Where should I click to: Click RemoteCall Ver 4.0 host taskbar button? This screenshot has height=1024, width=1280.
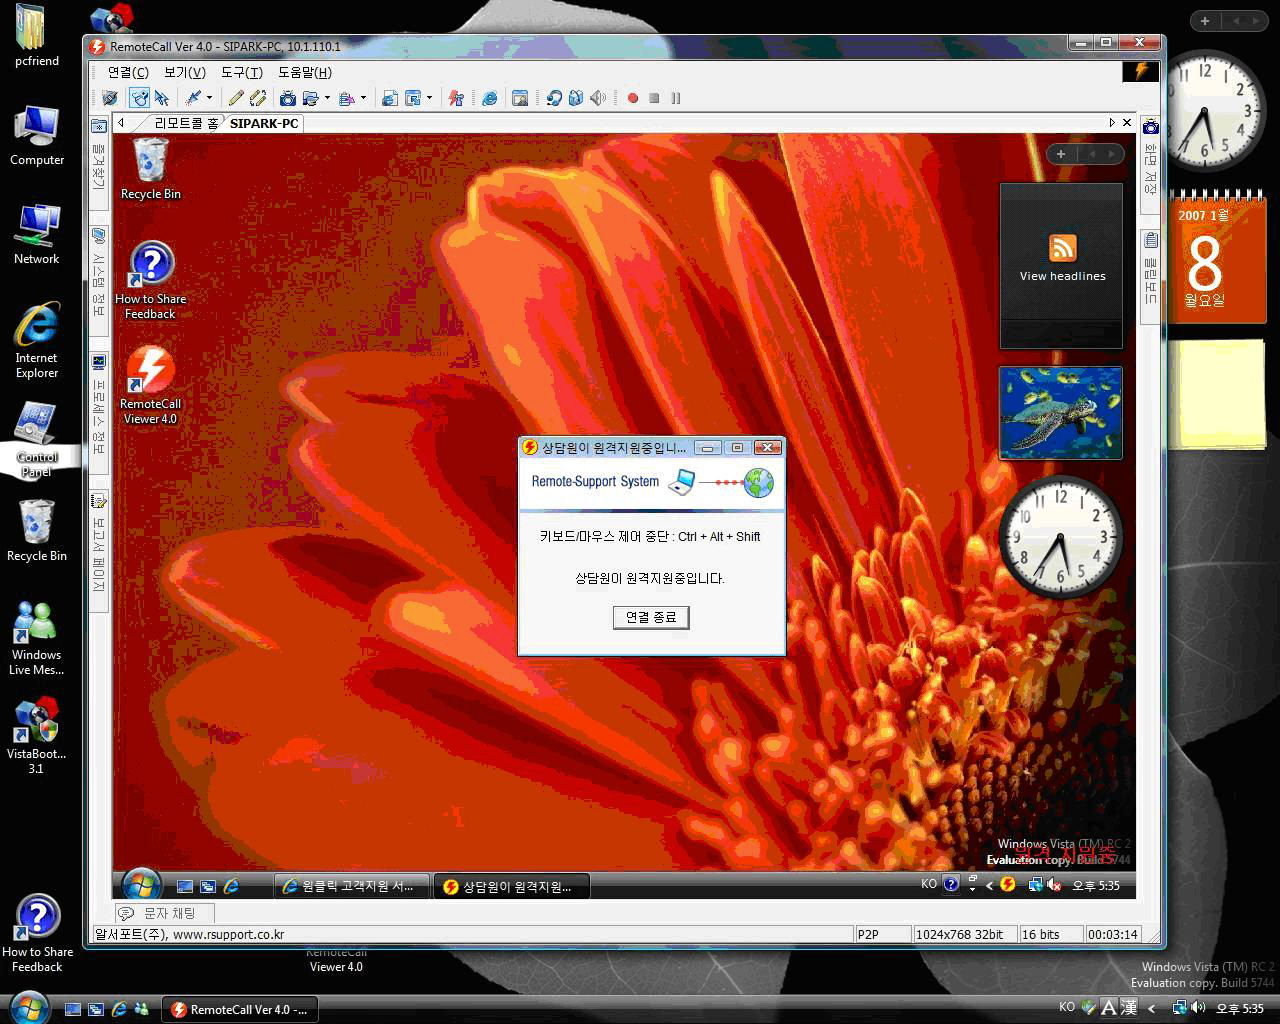pos(240,1009)
